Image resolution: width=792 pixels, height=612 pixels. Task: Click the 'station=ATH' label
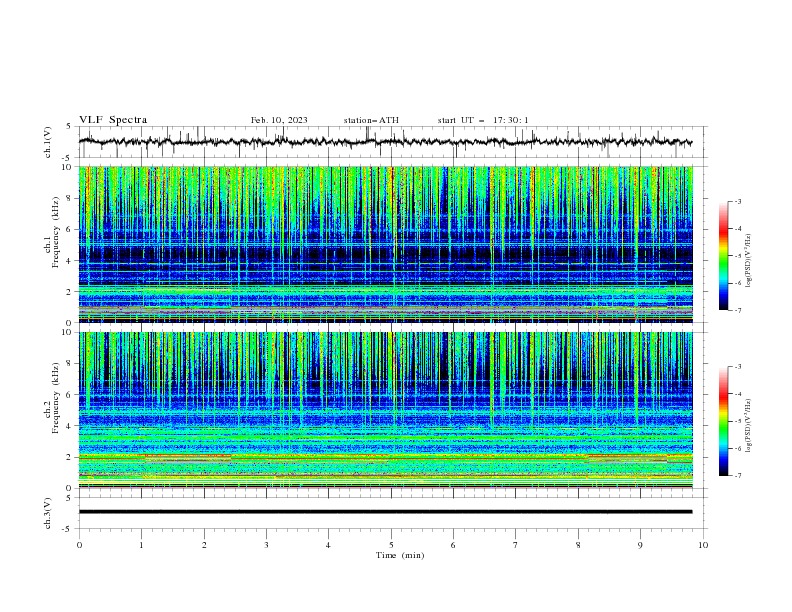[x=371, y=120]
